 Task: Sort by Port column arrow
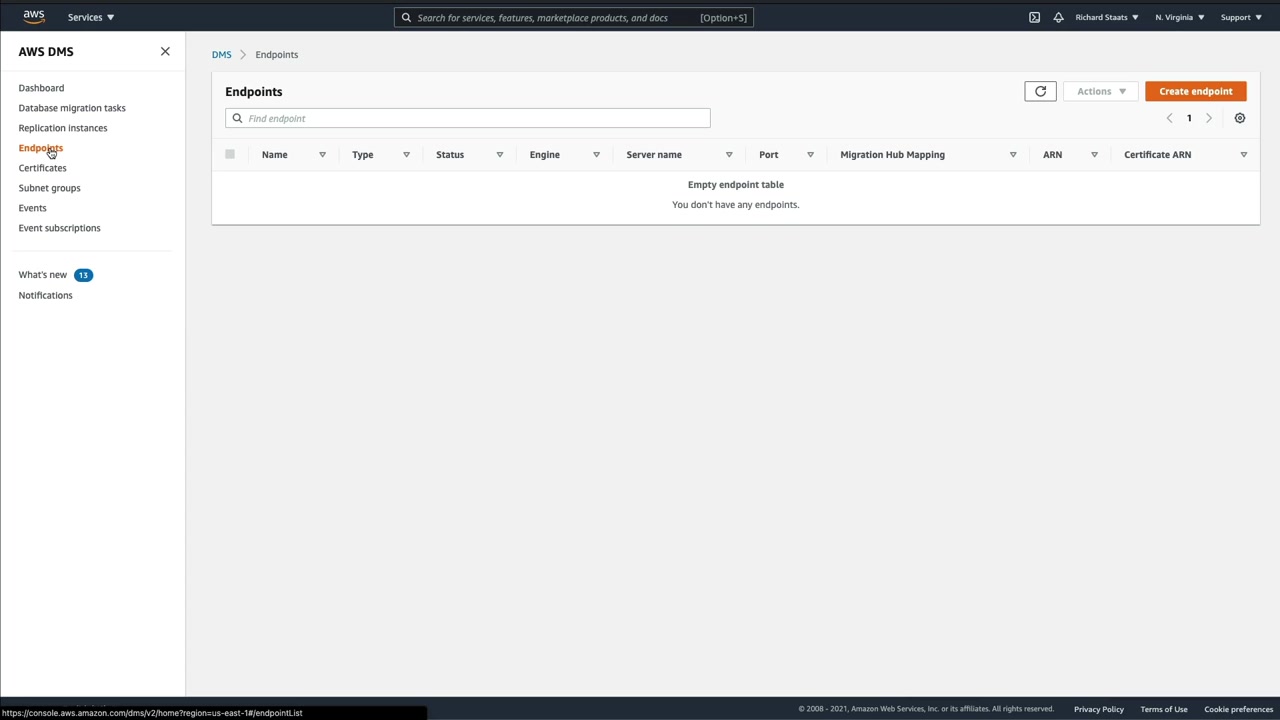[810, 155]
